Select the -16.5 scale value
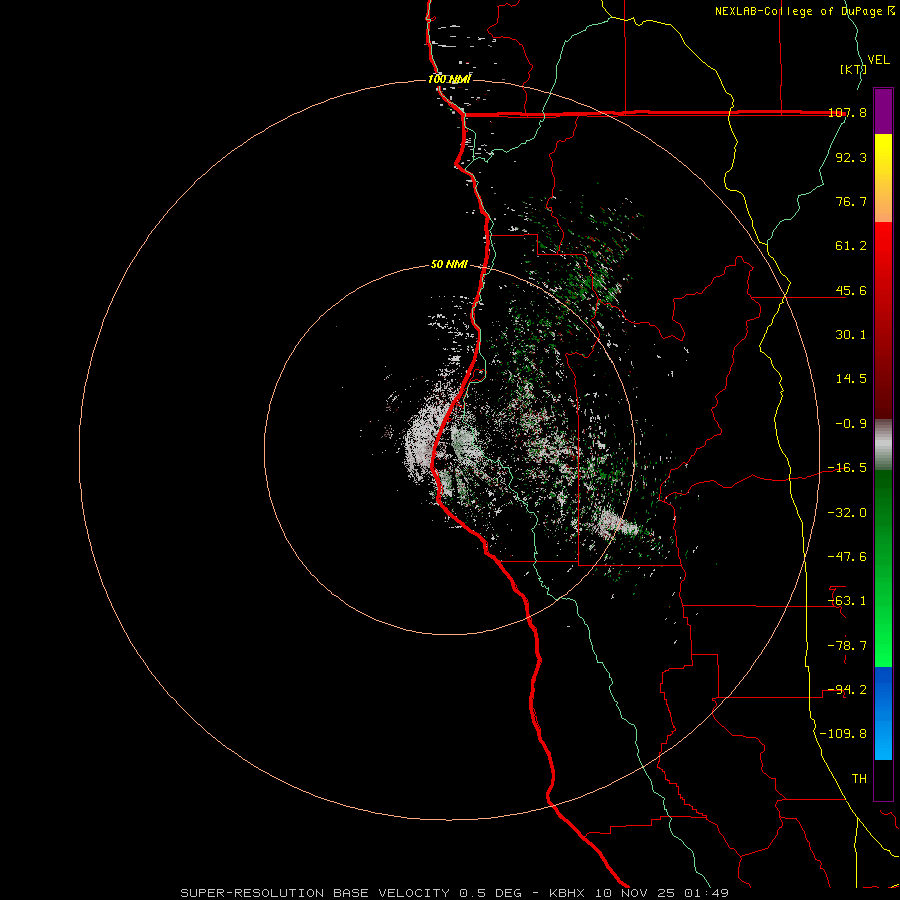 tap(847, 468)
